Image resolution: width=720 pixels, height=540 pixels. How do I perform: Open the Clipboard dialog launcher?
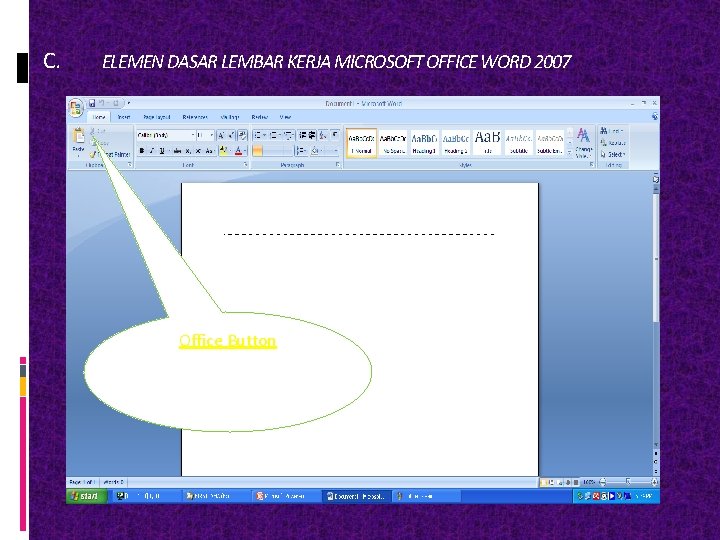pyautogui.click(x=130, y=164)
